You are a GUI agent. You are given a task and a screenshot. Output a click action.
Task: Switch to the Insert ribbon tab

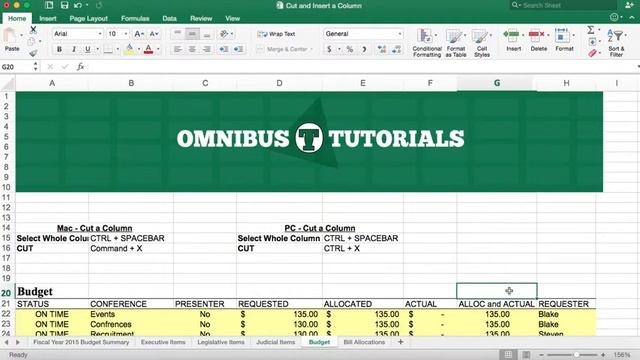[x=48, y=18]
